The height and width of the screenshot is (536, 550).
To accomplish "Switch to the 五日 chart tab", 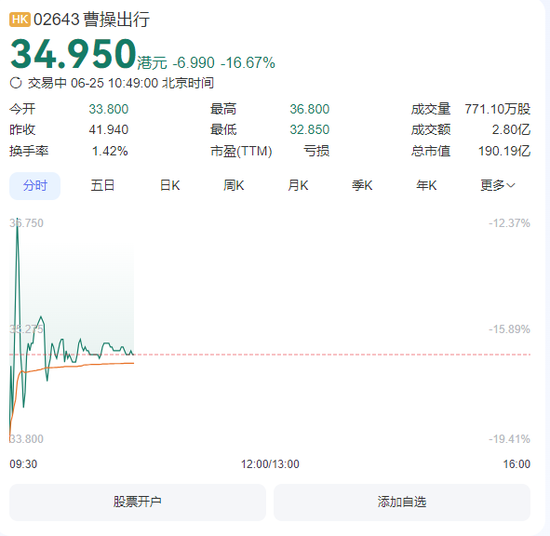I will click(102, 185).
